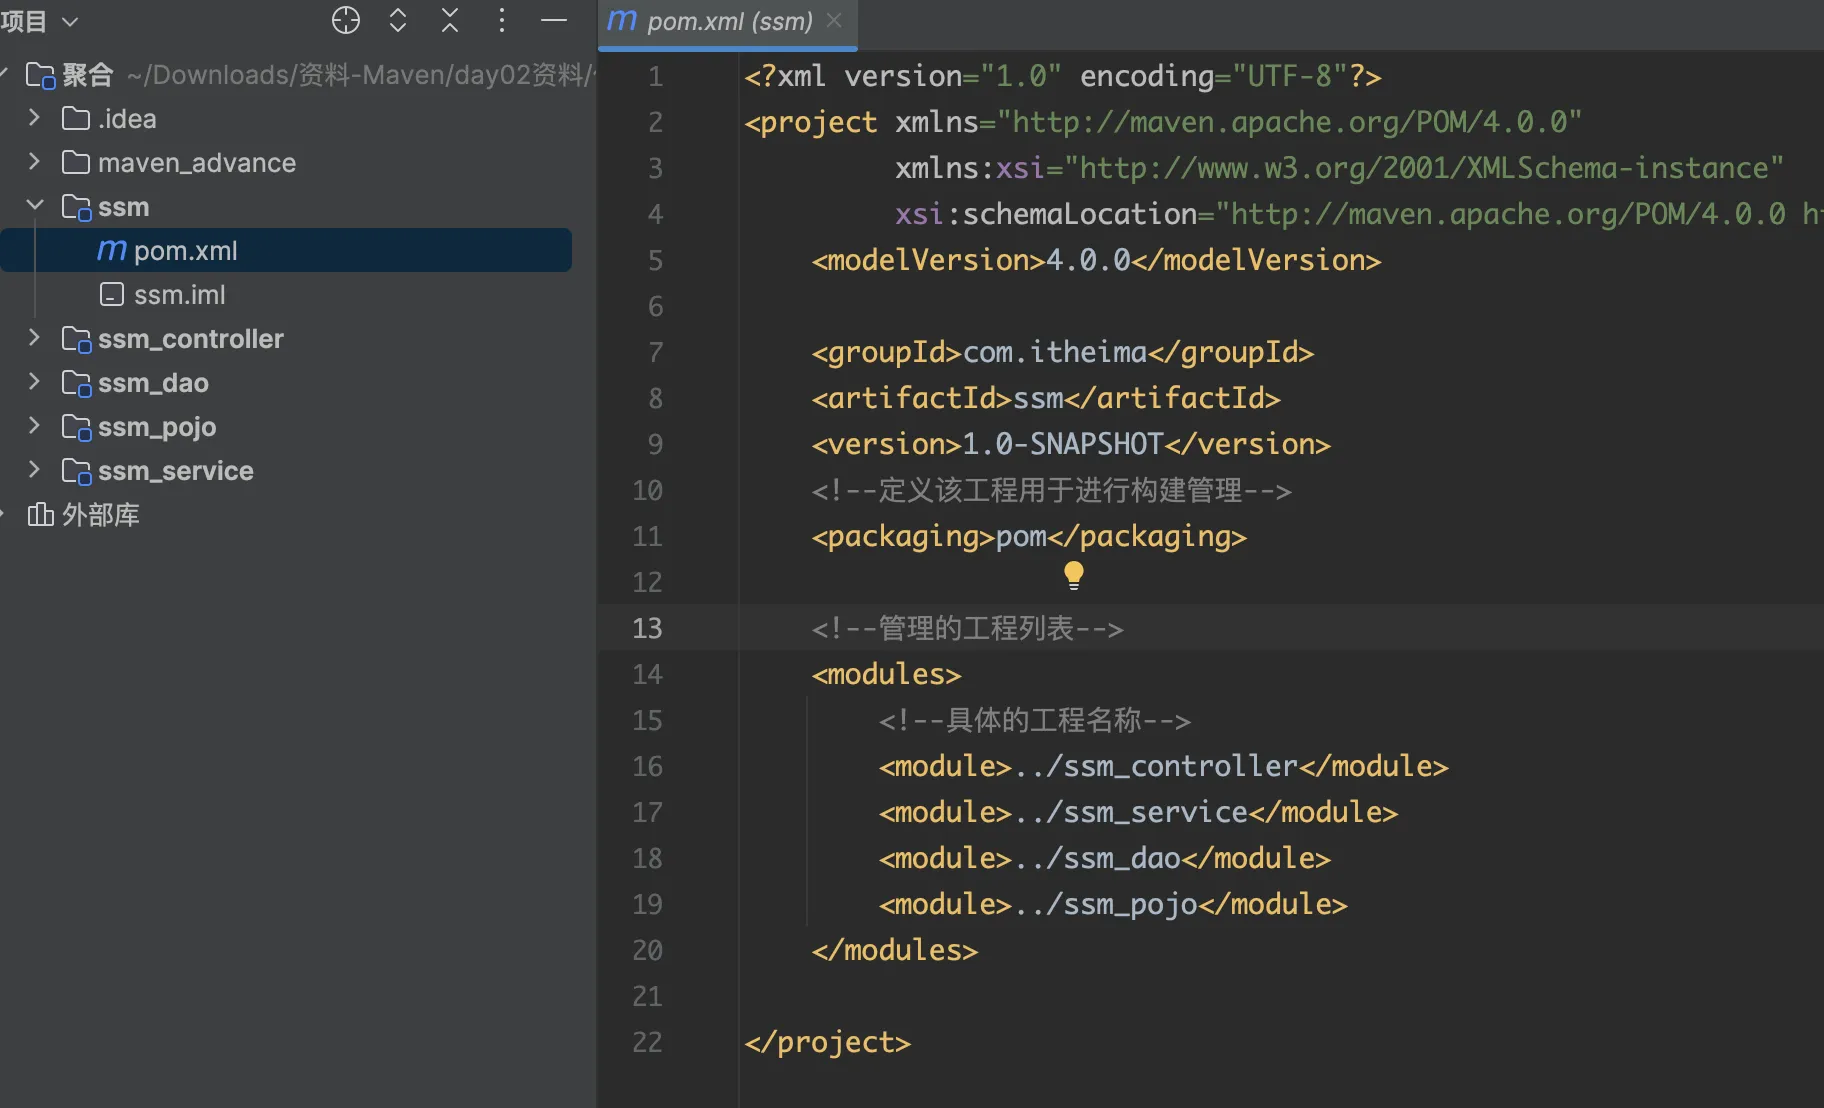Click the closing </modules> tag
The image size is (1824, 1108).
point(894,950)
